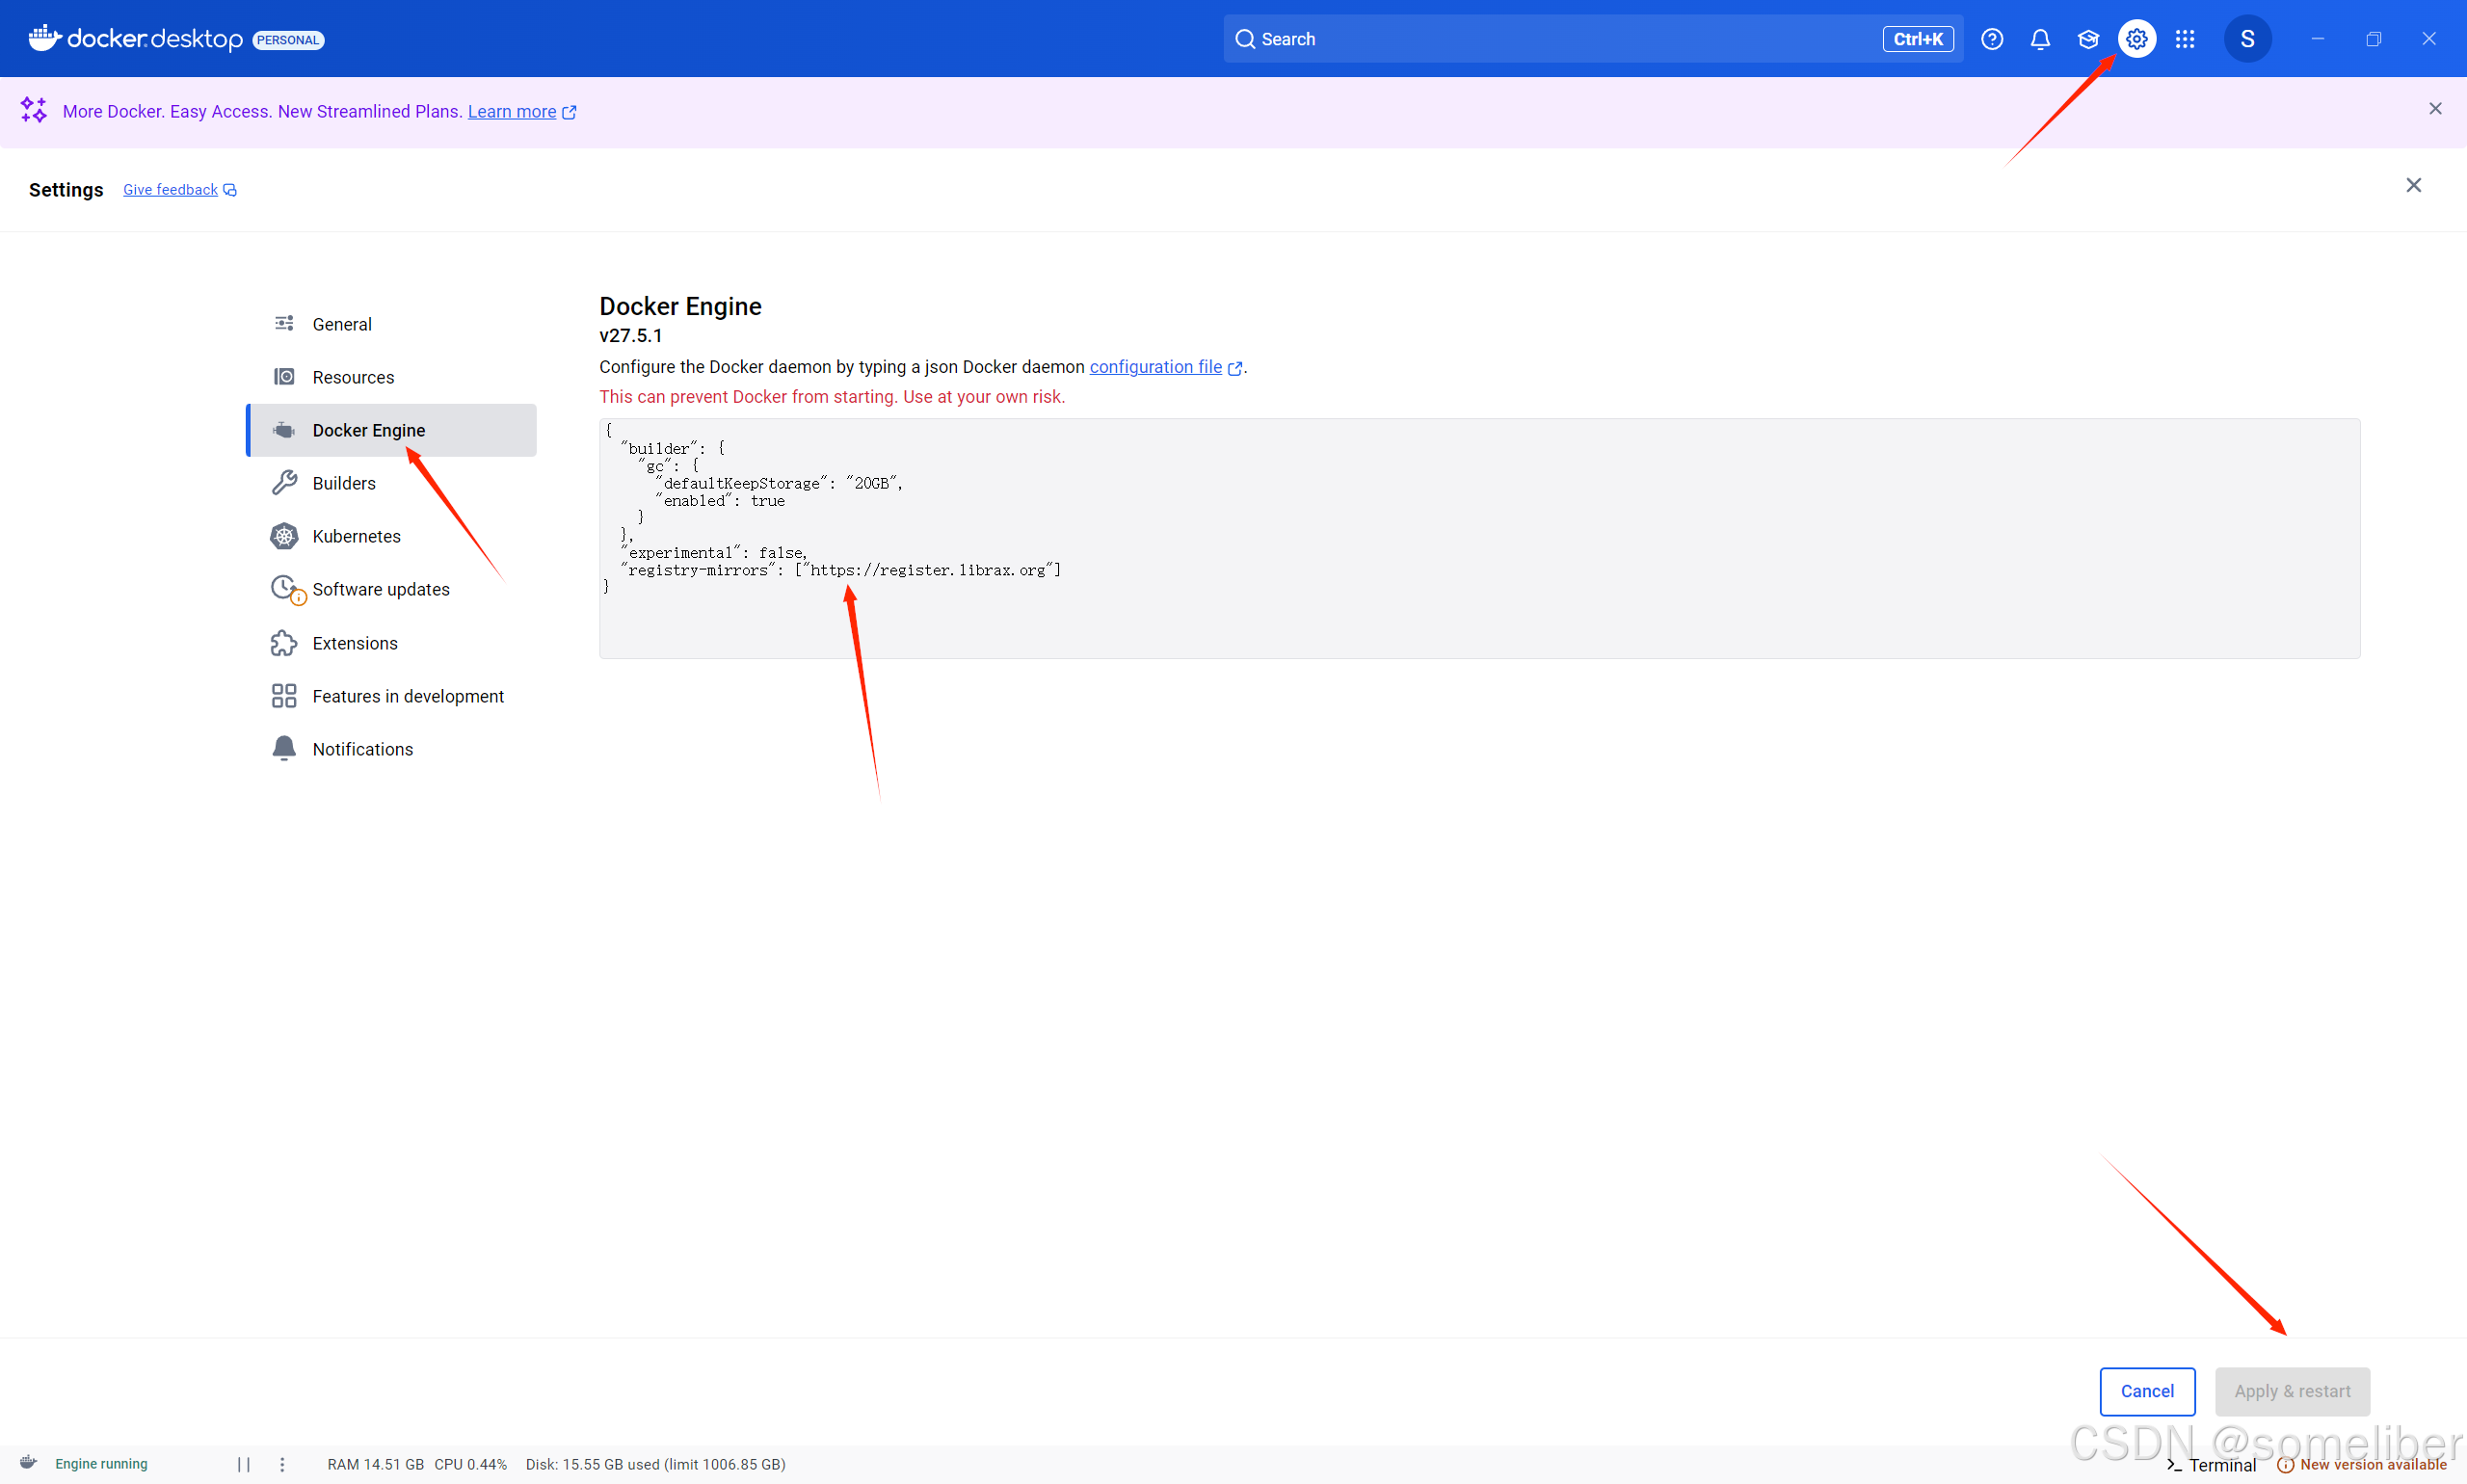Click the CPU 0.44% status
The width and height of the screenshot is (2467, 1484).
pyautogui.click(x=470, y=1464)
